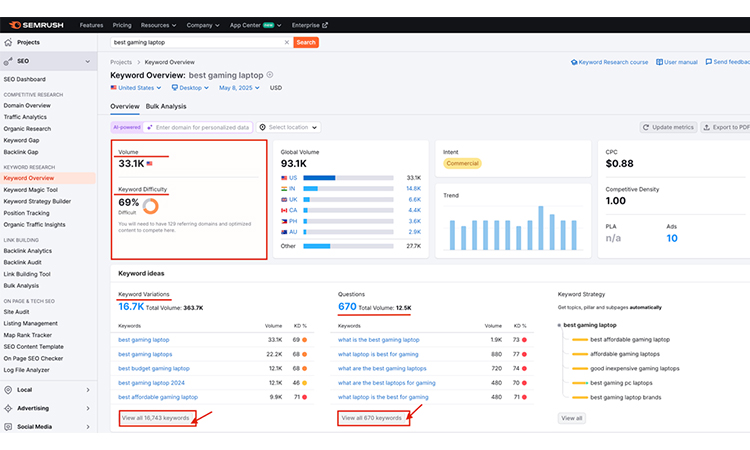Image resolution: width=750 pixels, height=450 pixels.
Task: Open United States country dropdown
Action: [136, 88]
